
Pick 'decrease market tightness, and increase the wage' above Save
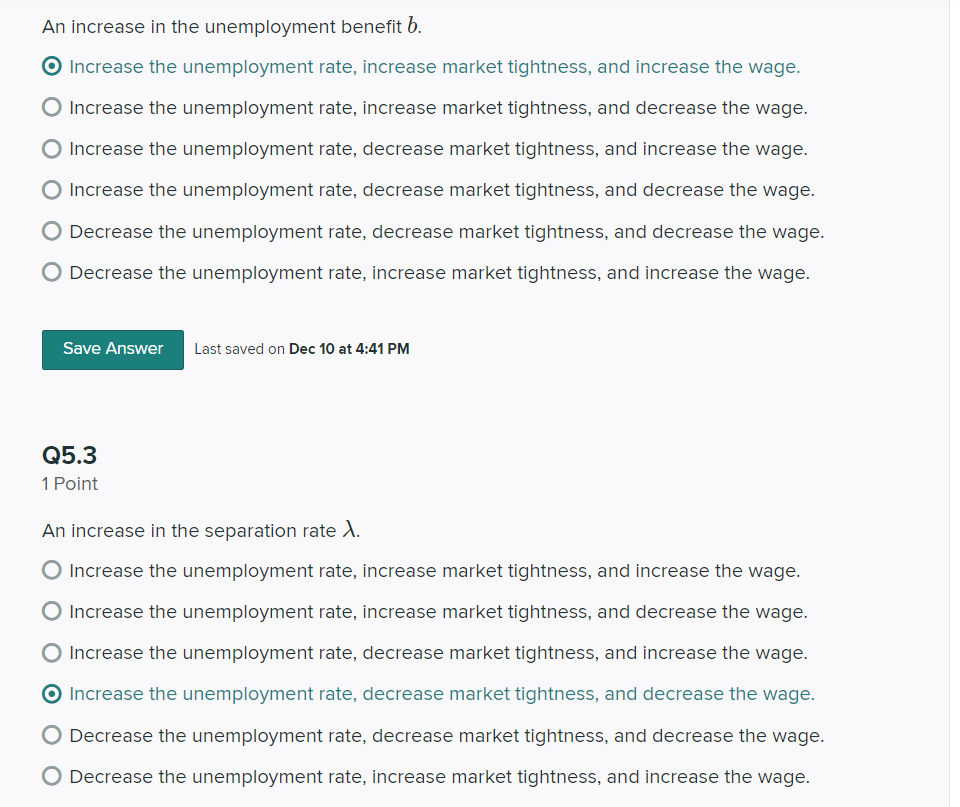51,148
